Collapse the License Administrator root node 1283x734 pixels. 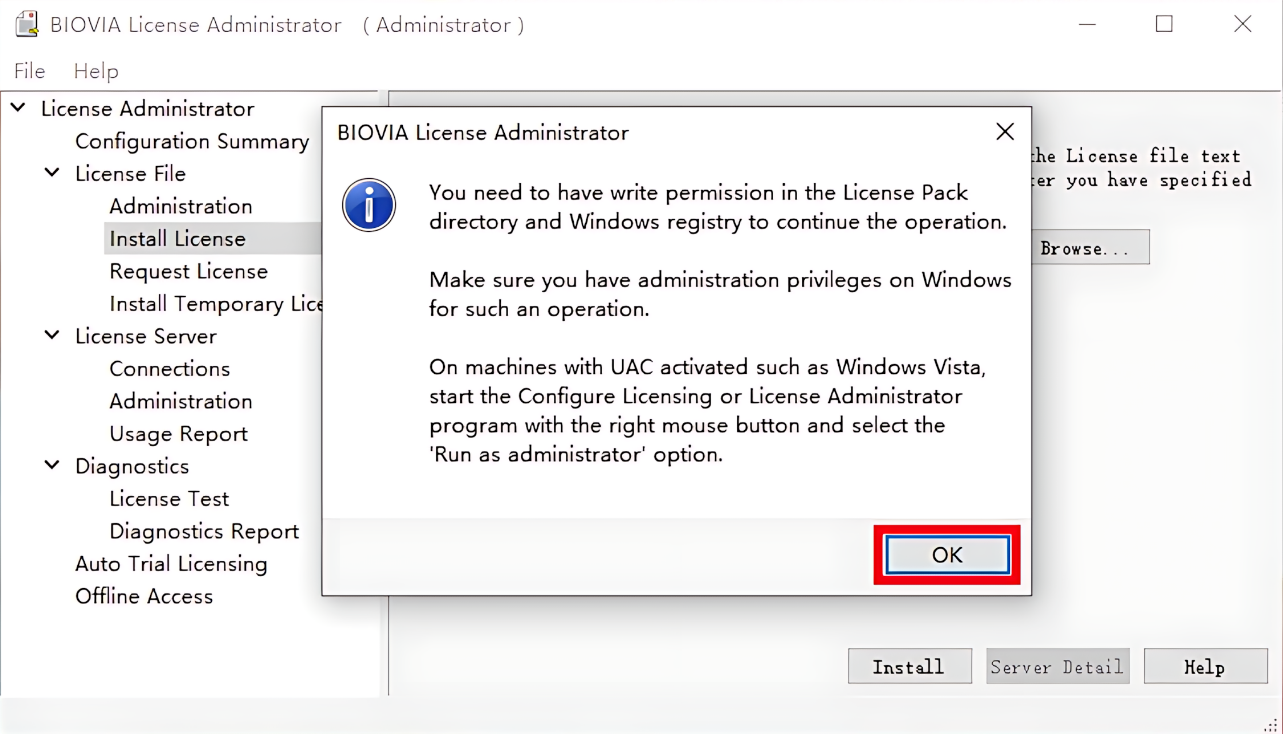[18, 107]
